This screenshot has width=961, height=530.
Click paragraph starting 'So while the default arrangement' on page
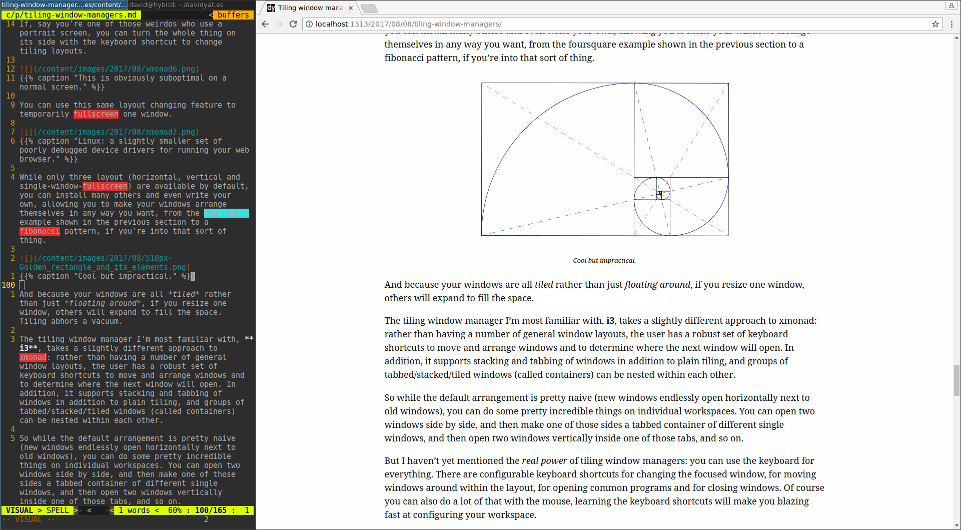click(599, 418)
